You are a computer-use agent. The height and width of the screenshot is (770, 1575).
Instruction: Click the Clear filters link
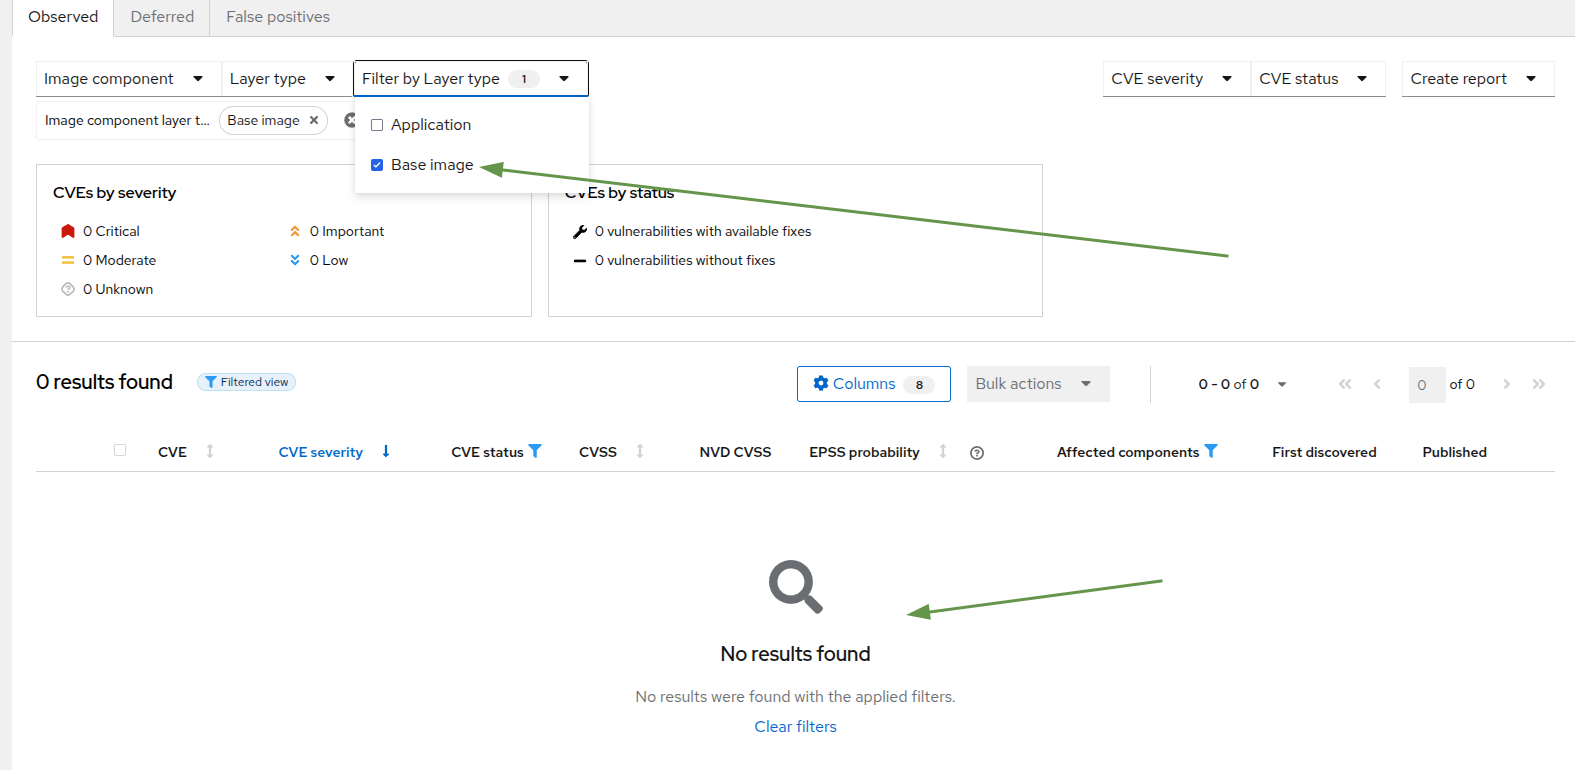pos(795,727)
